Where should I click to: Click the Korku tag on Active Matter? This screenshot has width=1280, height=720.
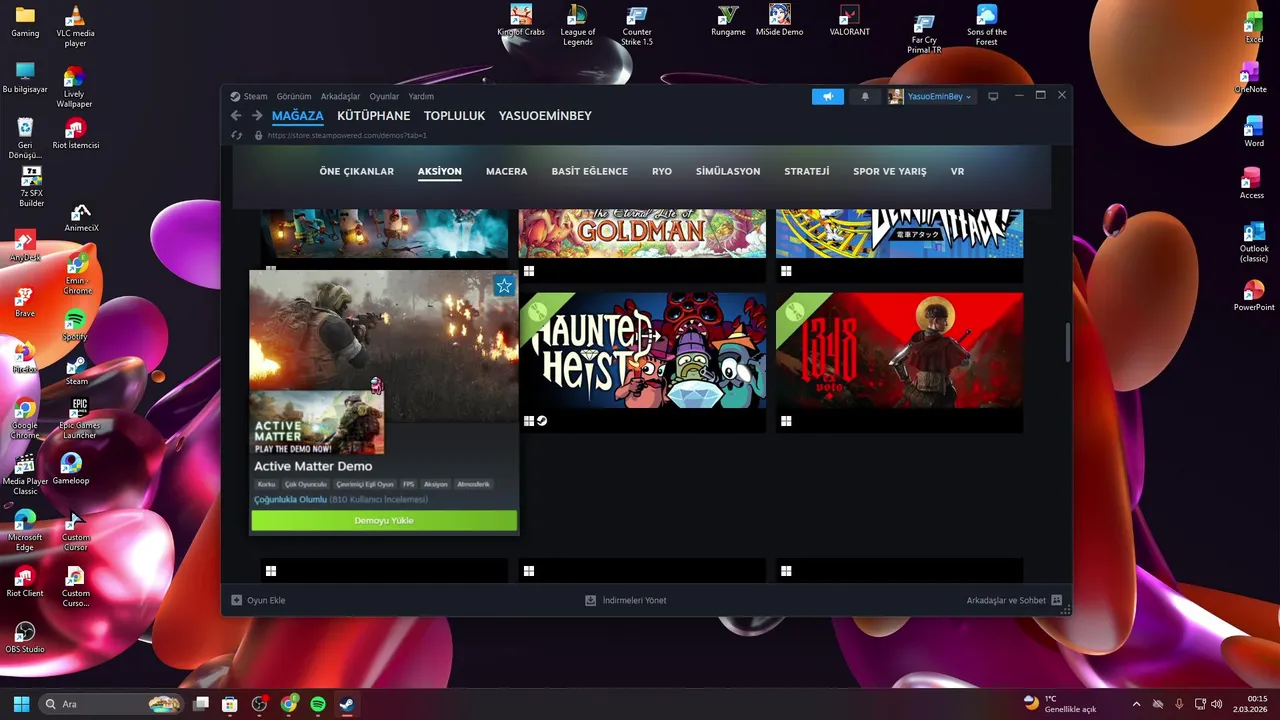pos(266,484)
